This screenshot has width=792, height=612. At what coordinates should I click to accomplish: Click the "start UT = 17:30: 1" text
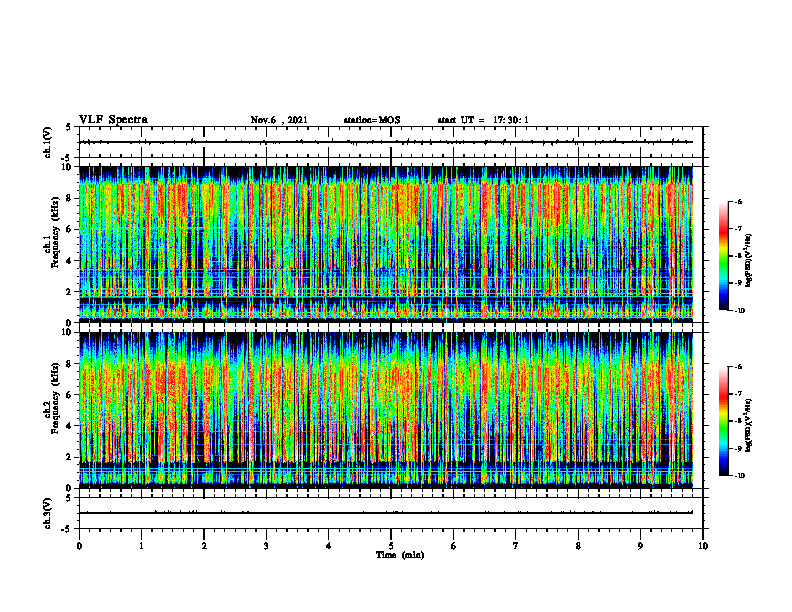pos(483,120)
